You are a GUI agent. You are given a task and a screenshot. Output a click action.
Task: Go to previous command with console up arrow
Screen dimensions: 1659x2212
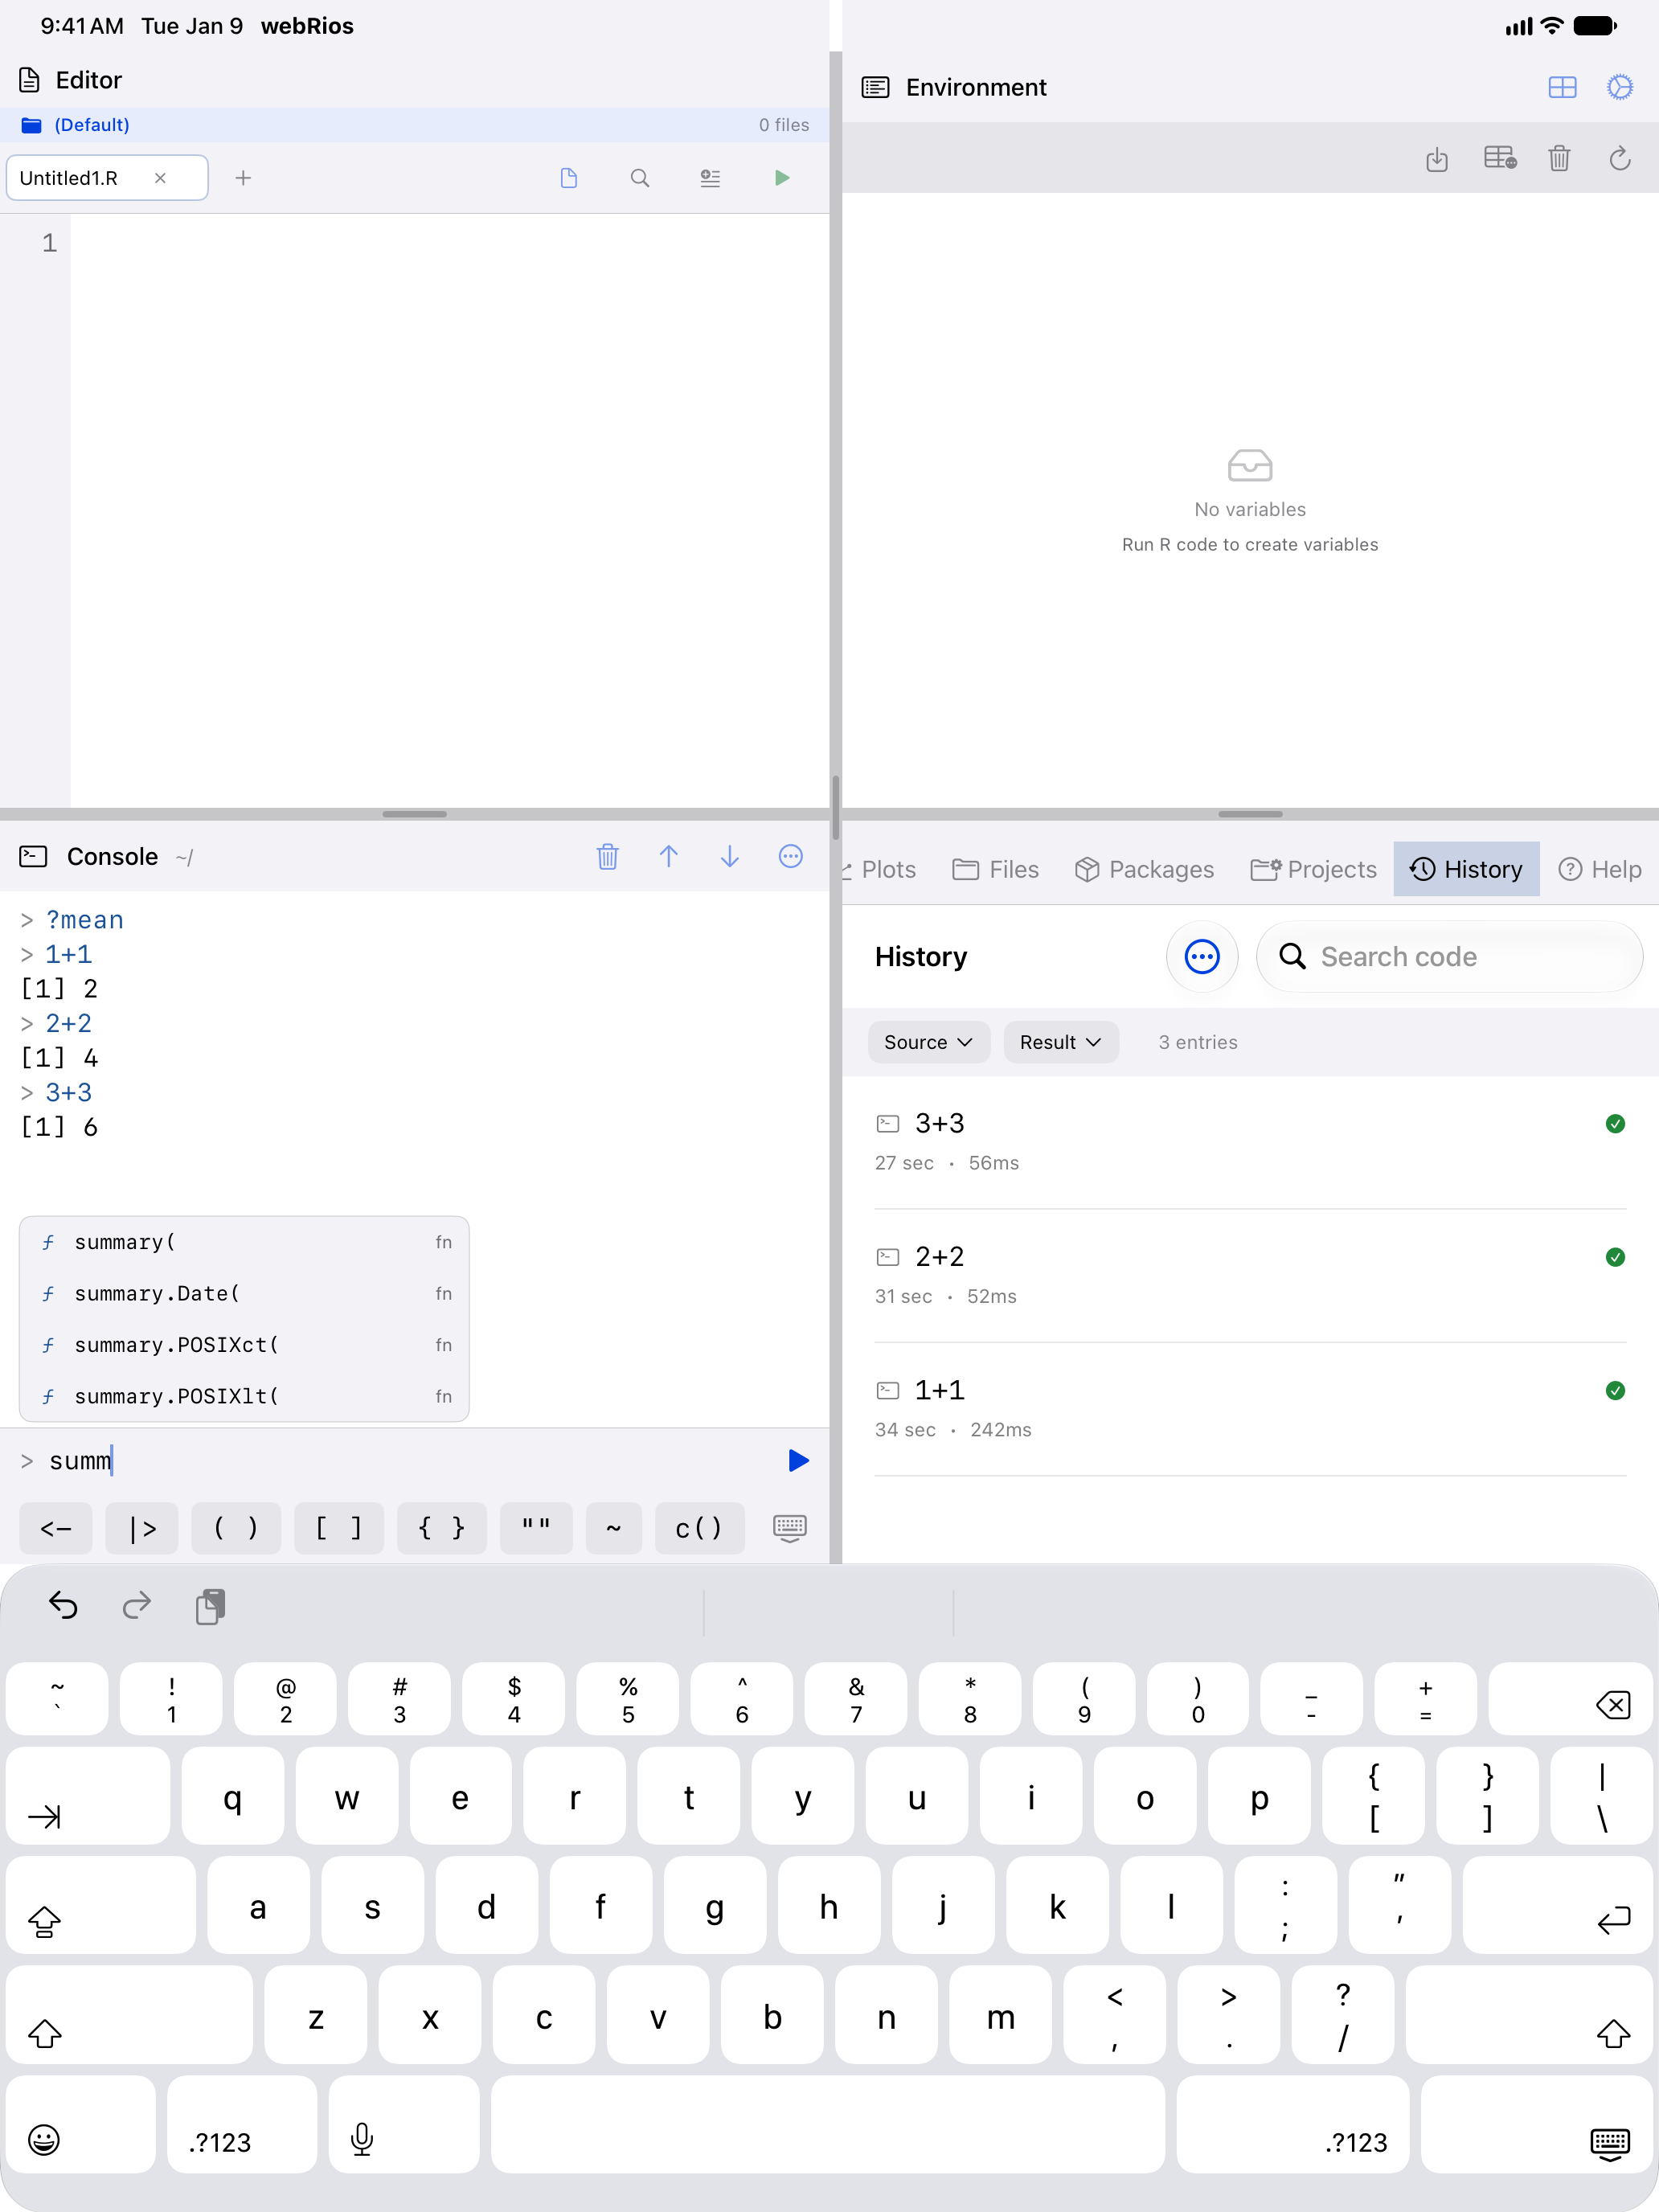[x=669, y=856]
